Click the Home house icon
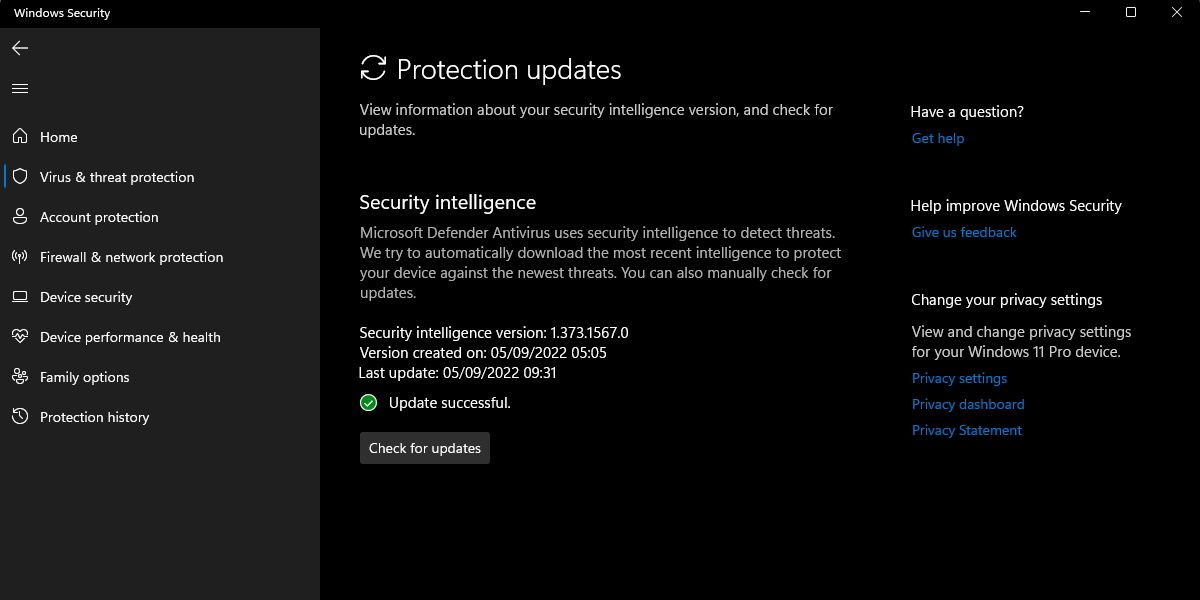The height and width of the screenshot is (600, 1200). point(20,137)
